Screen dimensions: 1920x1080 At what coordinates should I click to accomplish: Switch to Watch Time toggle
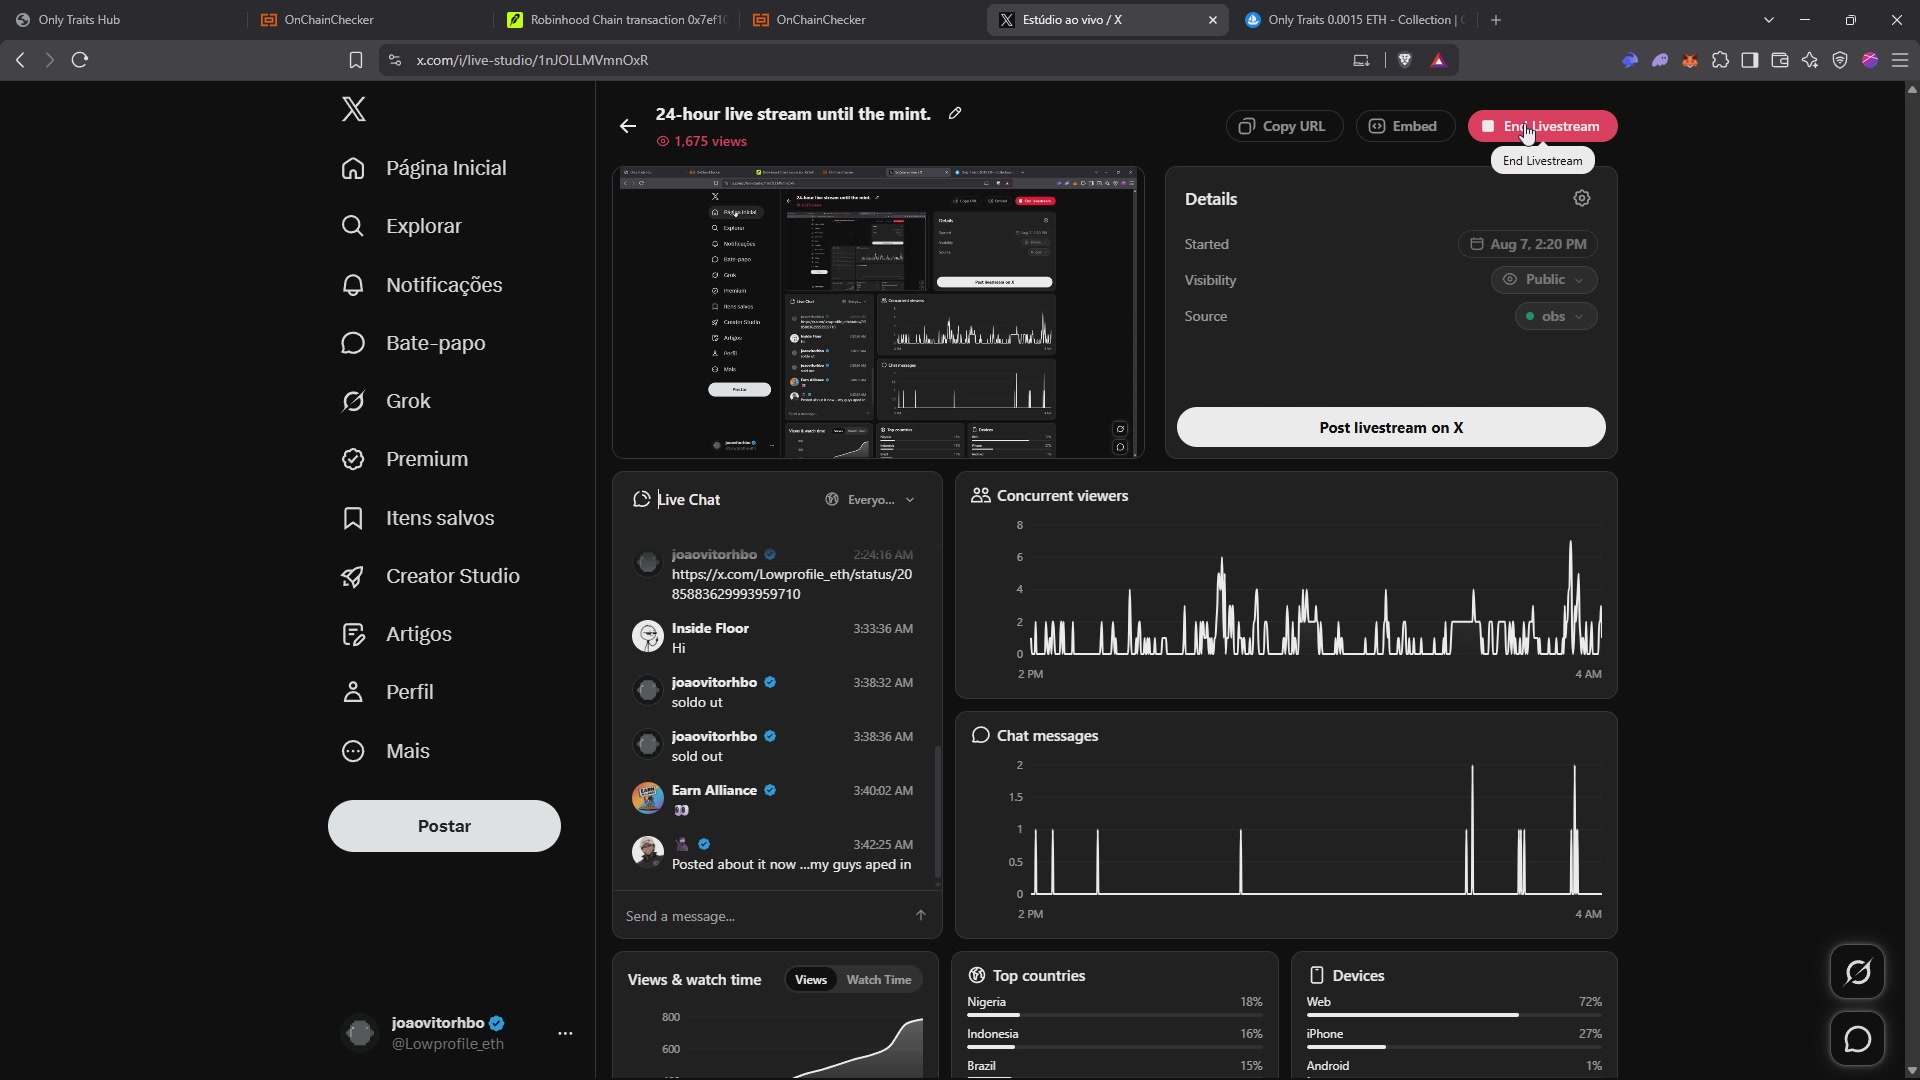tap(879, 980)
